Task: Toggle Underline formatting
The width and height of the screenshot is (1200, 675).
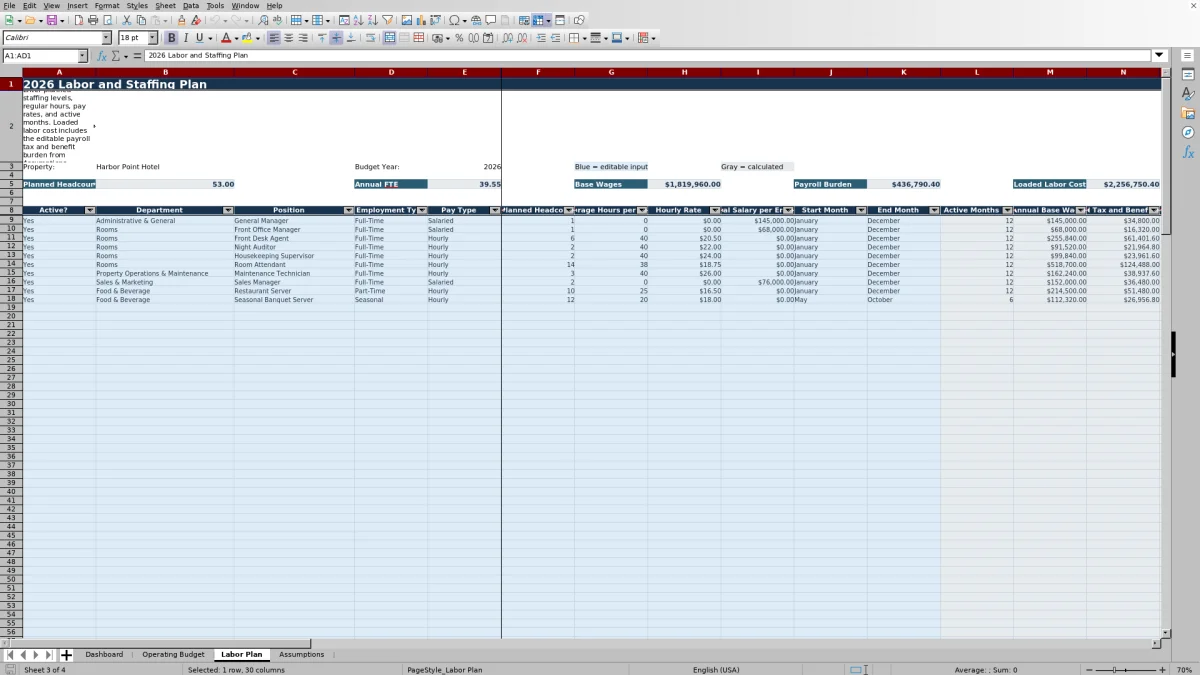Action: tap(199, 38)
